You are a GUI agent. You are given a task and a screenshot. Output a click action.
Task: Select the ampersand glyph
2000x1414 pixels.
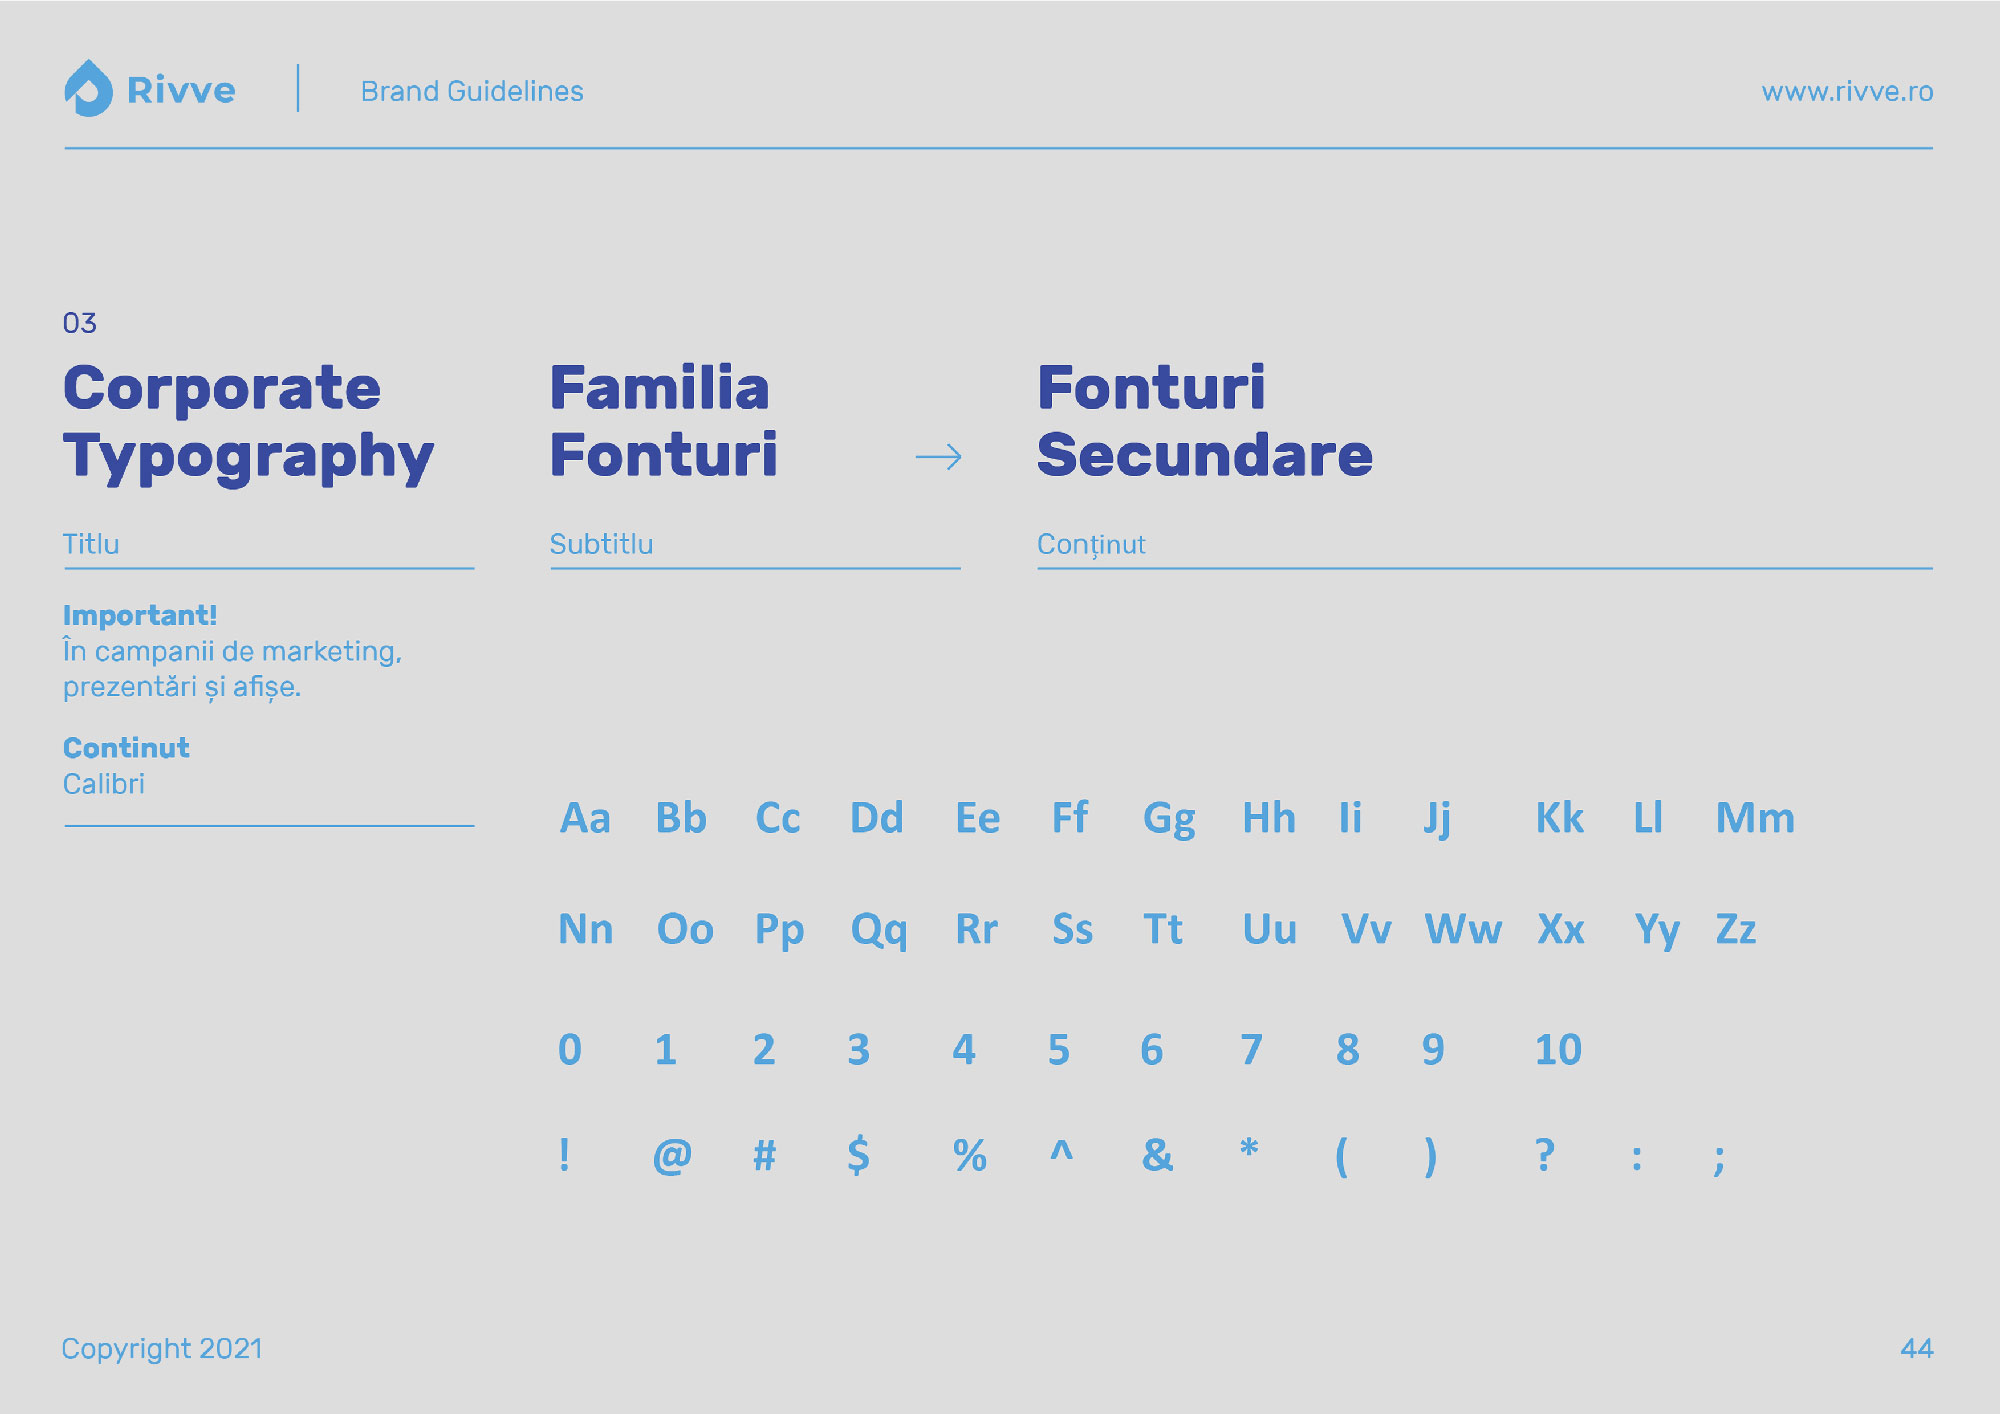(1157, 1155)
